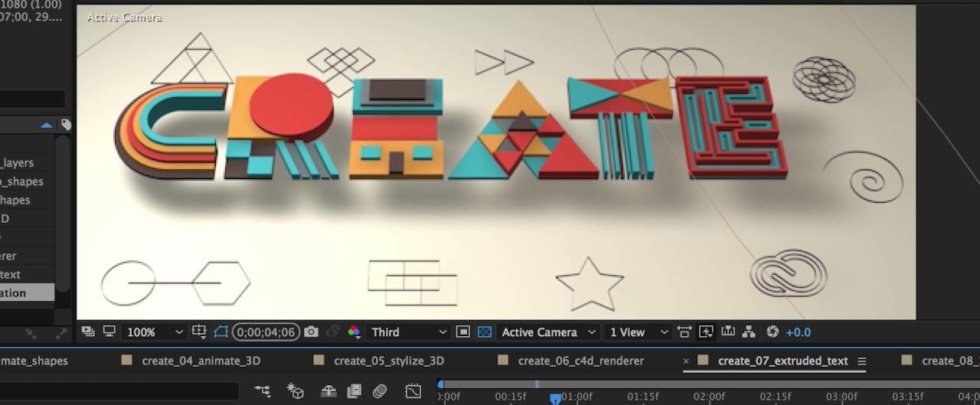The width and height of the screenshot is (980, 405).
Task: Click the Draft 3D icon in timeline
Action: pyautogui.click(x=295, y=391)
